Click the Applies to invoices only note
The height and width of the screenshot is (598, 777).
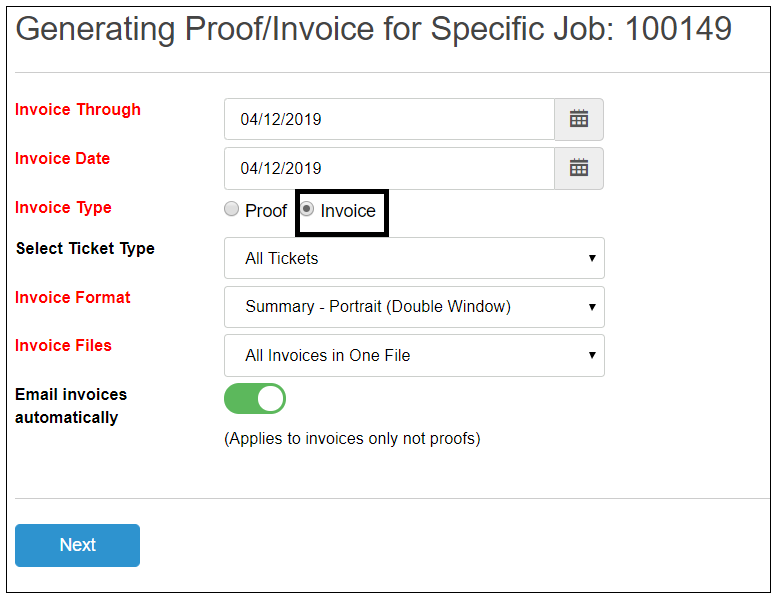pos(352,439)
